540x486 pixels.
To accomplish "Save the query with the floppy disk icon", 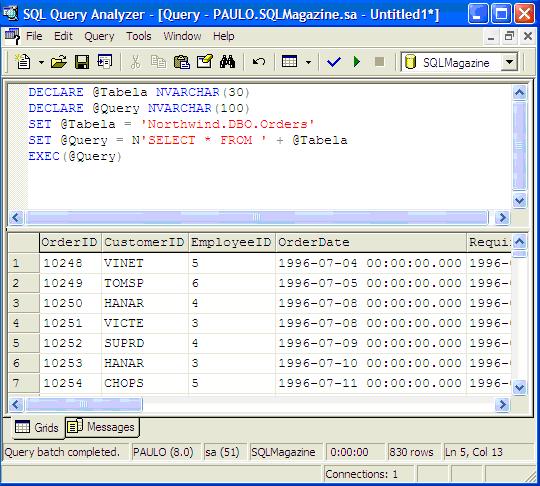I will (82, 62).
